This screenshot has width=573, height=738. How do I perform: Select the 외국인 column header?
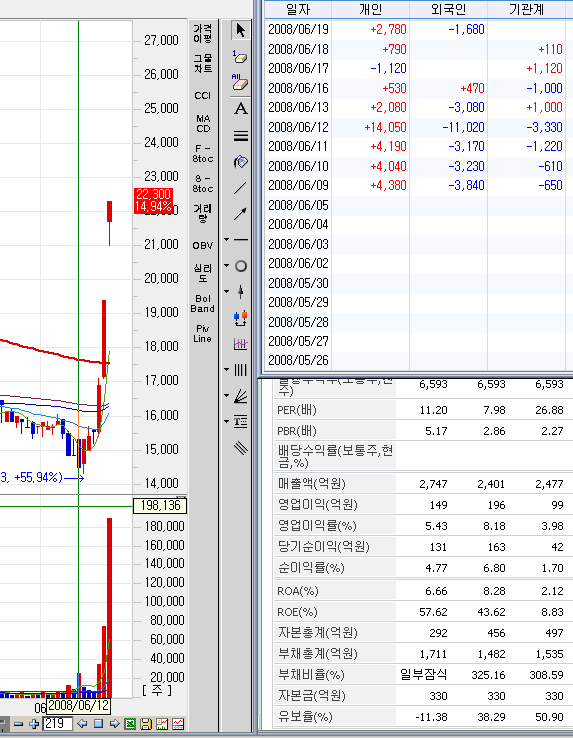click(x=448, y=9)
